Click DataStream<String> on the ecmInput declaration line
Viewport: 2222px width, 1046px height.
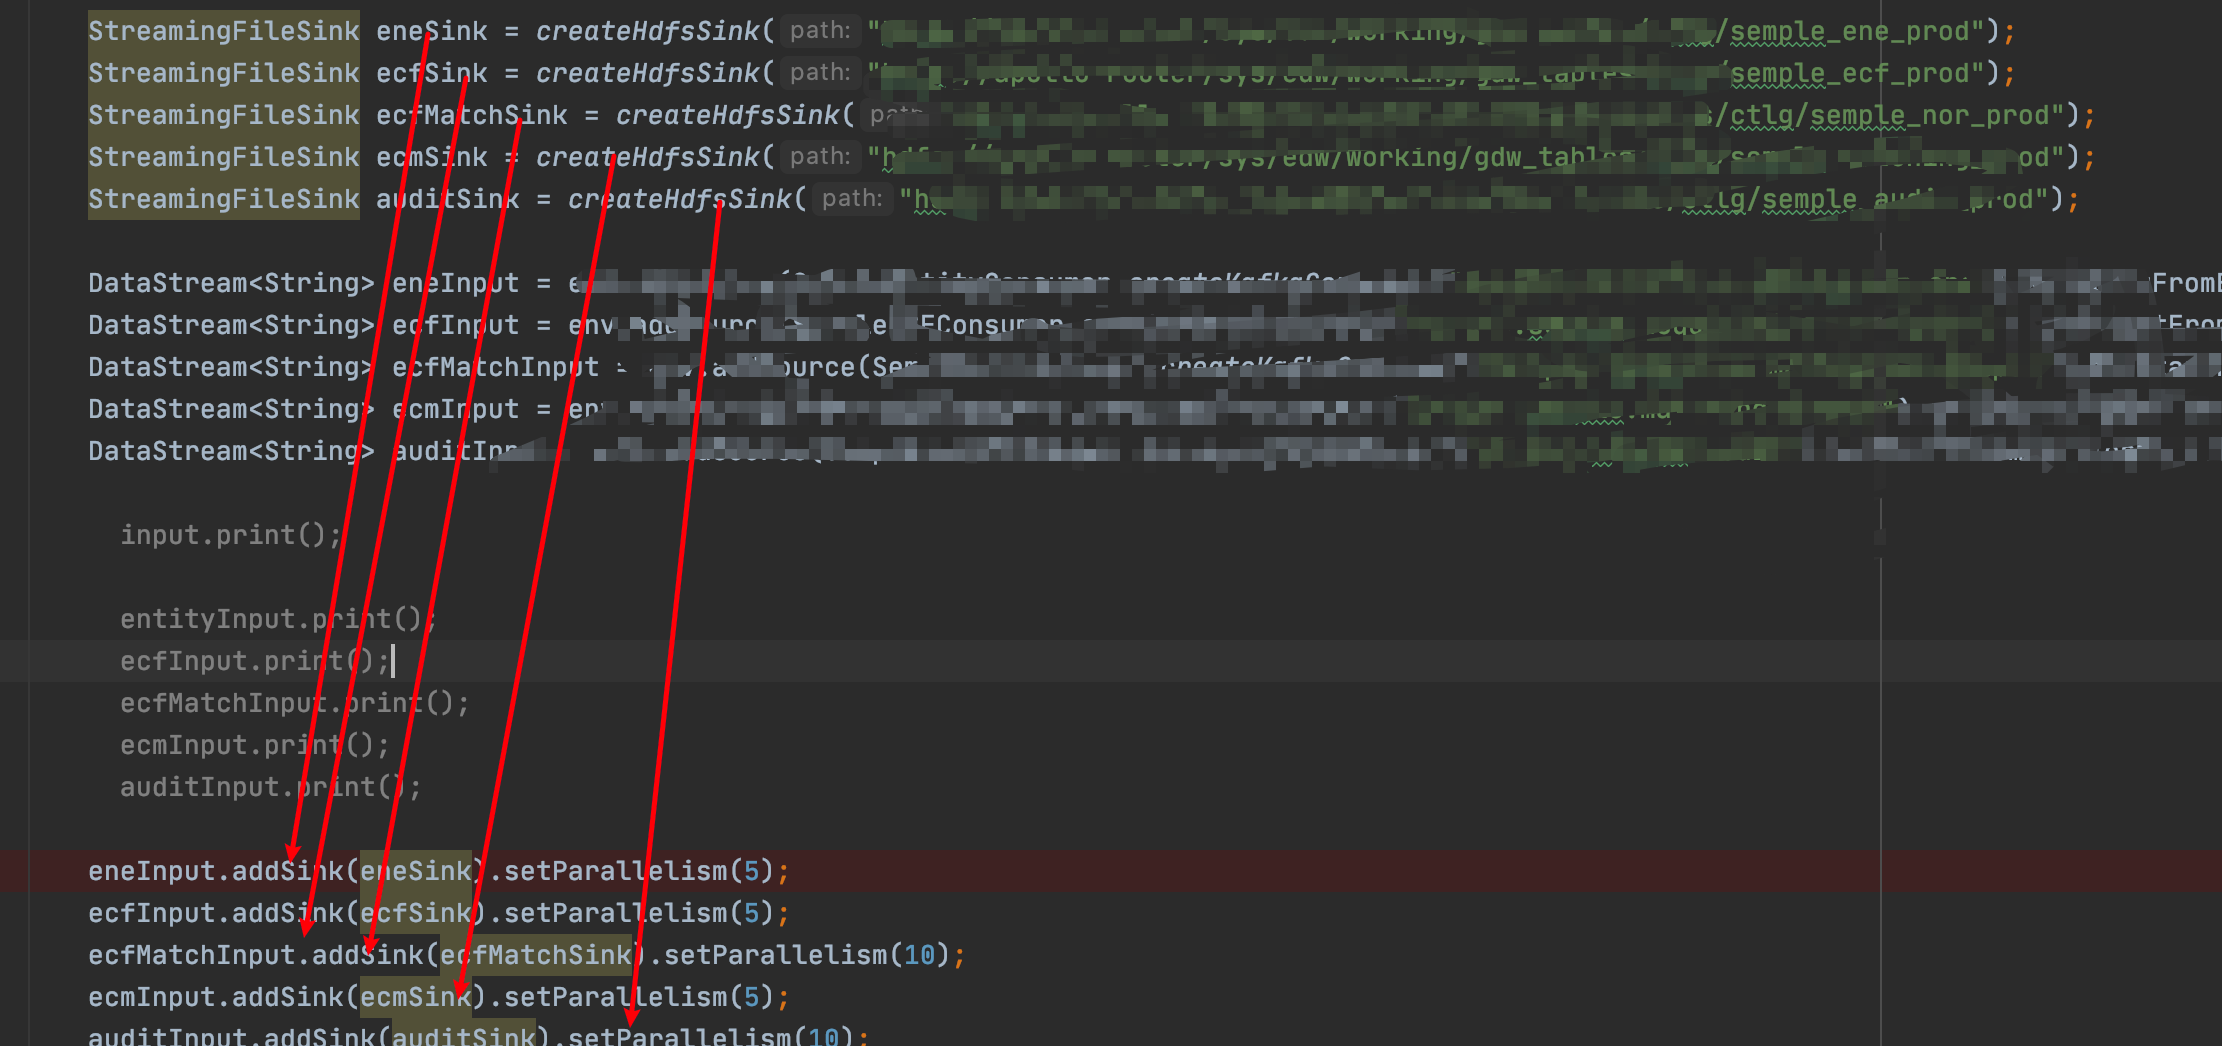231,409
